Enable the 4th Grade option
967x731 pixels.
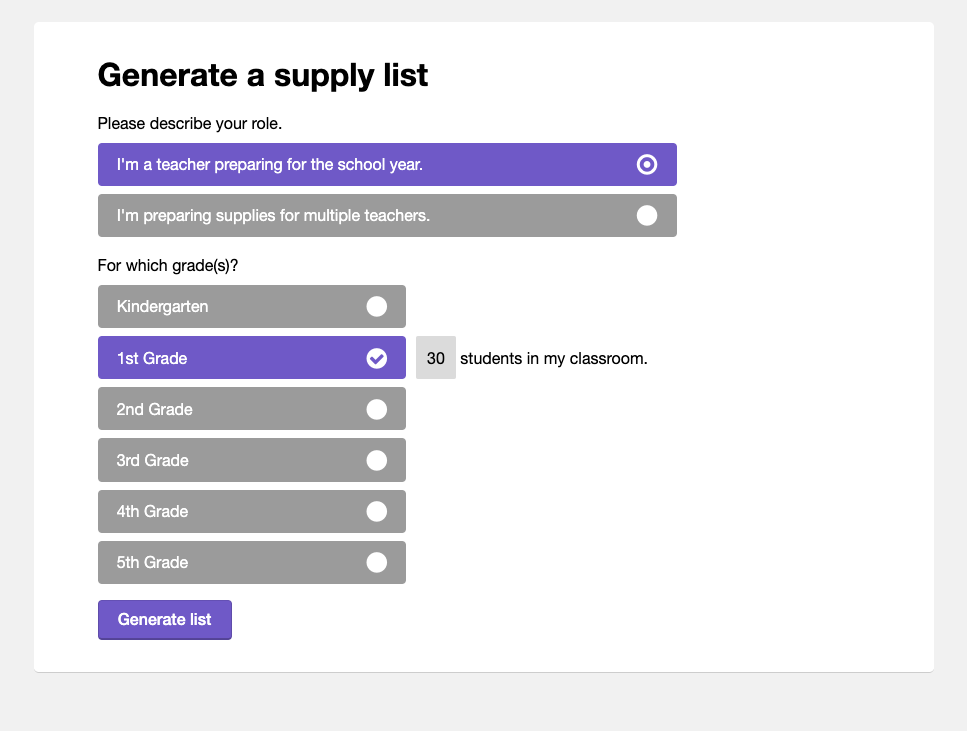pyautogui.click(x=252, y=511)
